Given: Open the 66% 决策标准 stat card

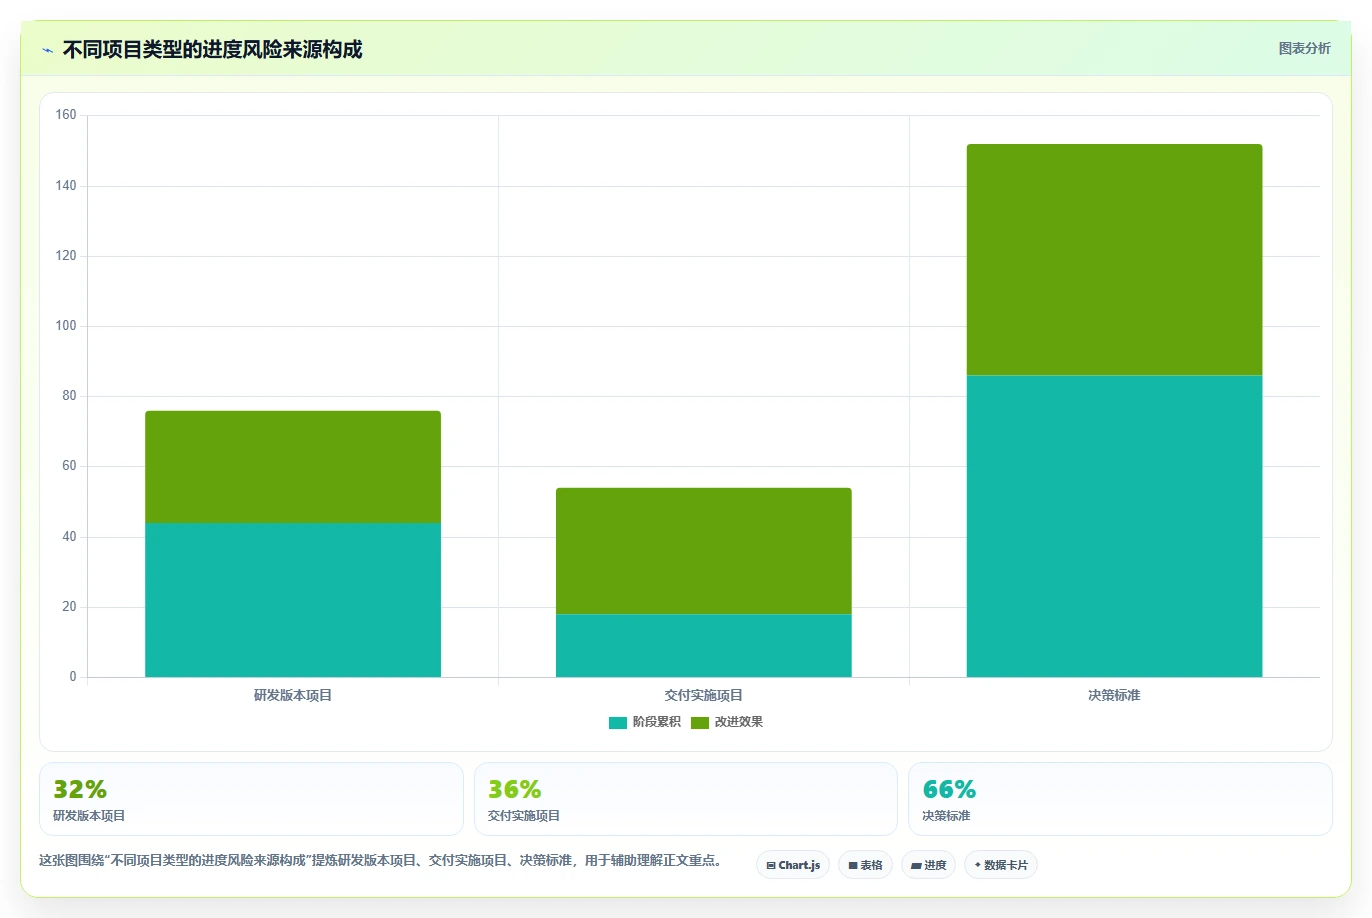Looking at the screenshot, I should (1120, 799).
